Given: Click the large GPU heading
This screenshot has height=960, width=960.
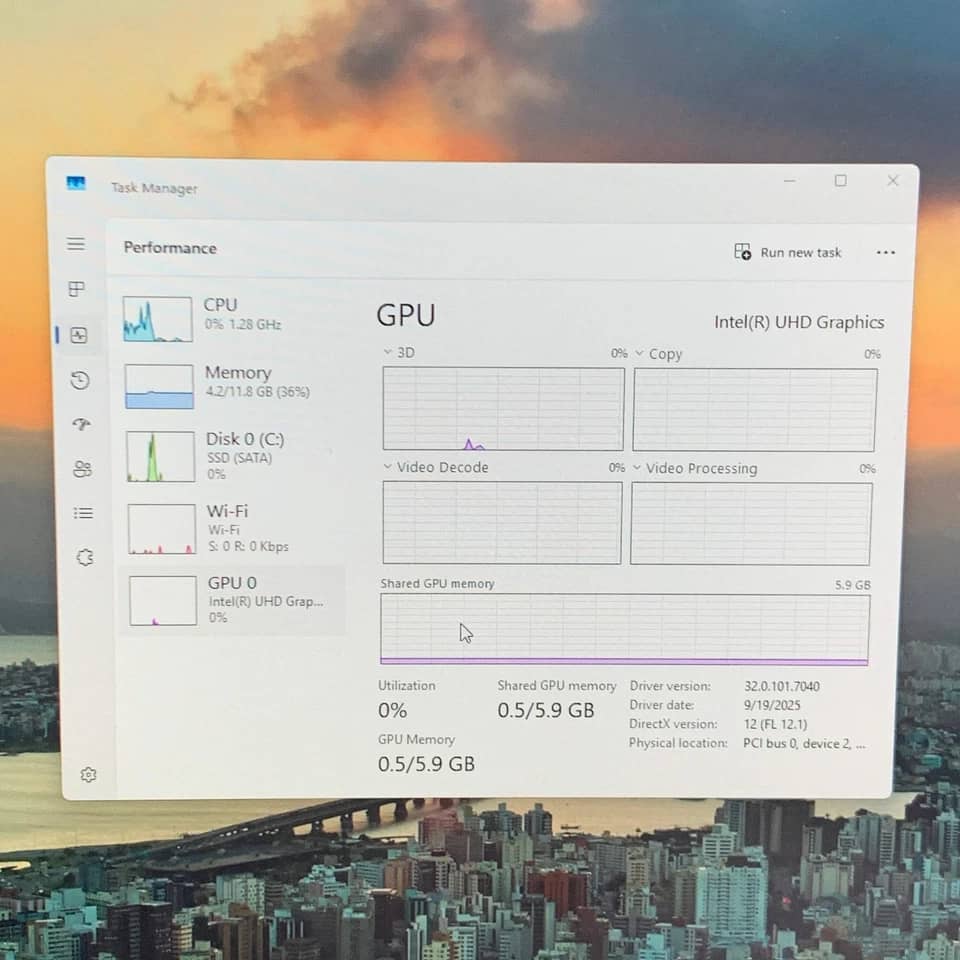Looking at the screenshot, I should pos(406,315).
